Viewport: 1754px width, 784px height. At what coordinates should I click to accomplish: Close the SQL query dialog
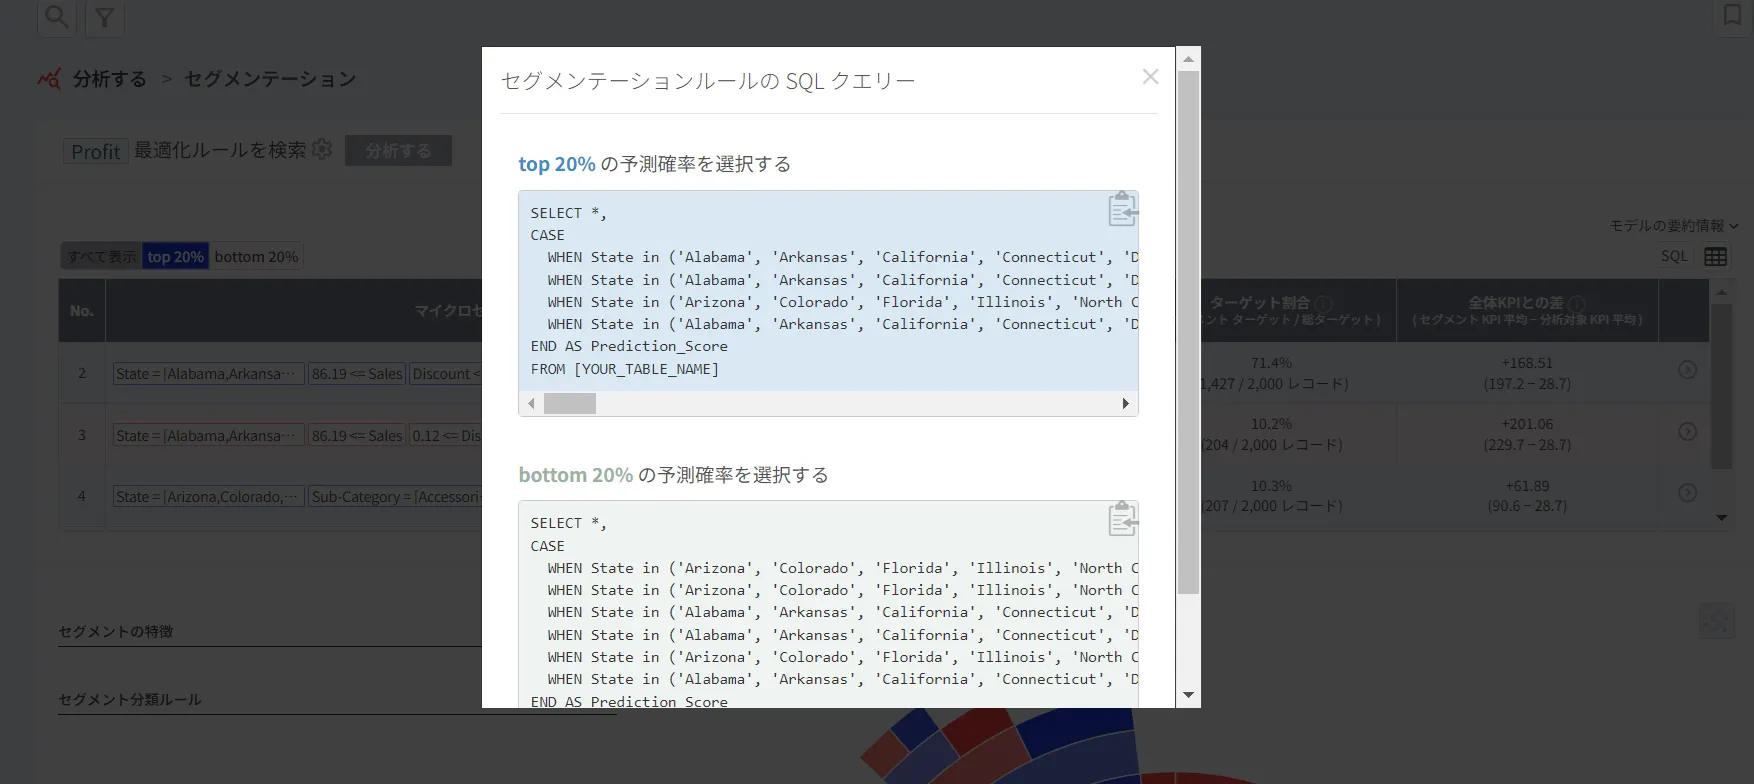(1150, 77)
